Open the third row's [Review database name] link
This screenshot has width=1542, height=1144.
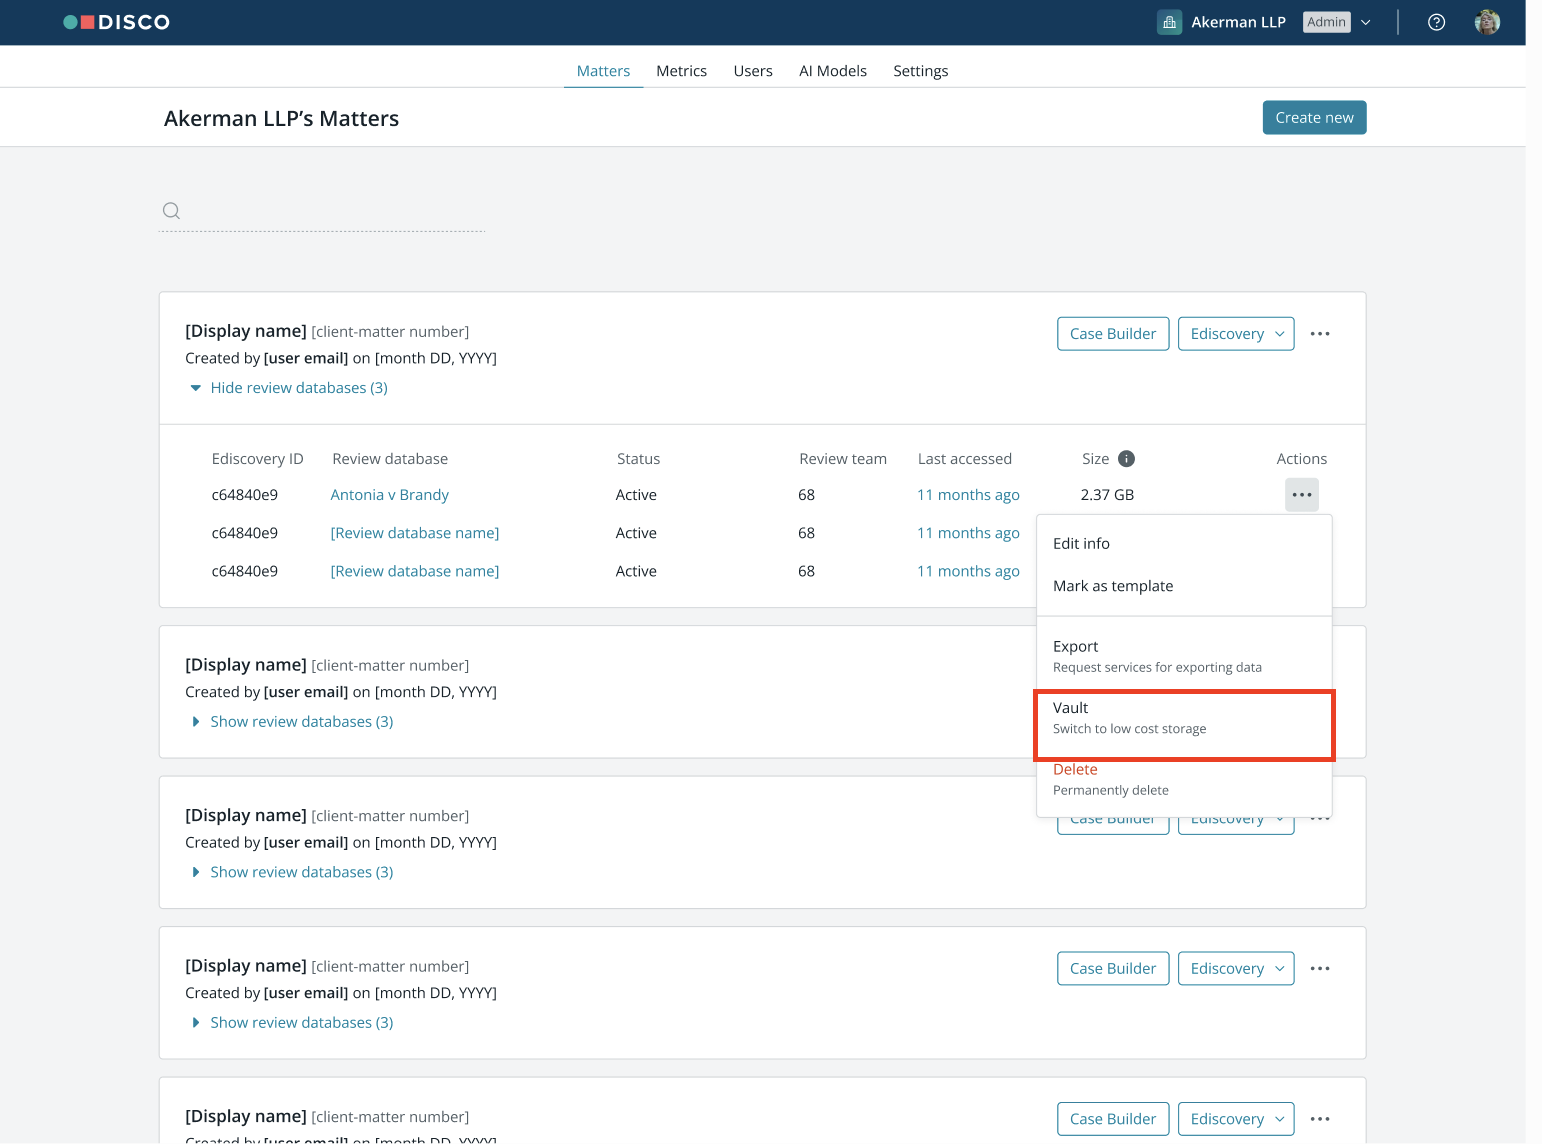[415, 571]
